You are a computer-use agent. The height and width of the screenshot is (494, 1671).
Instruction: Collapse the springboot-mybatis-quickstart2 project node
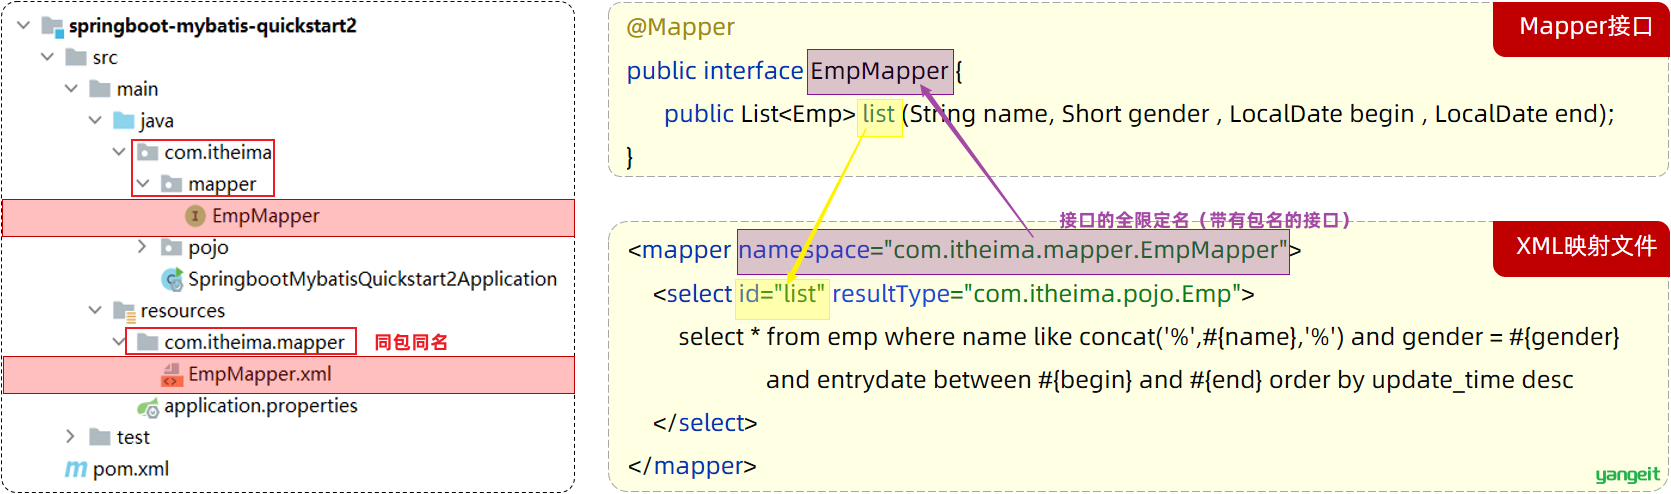tap(23, 25)
